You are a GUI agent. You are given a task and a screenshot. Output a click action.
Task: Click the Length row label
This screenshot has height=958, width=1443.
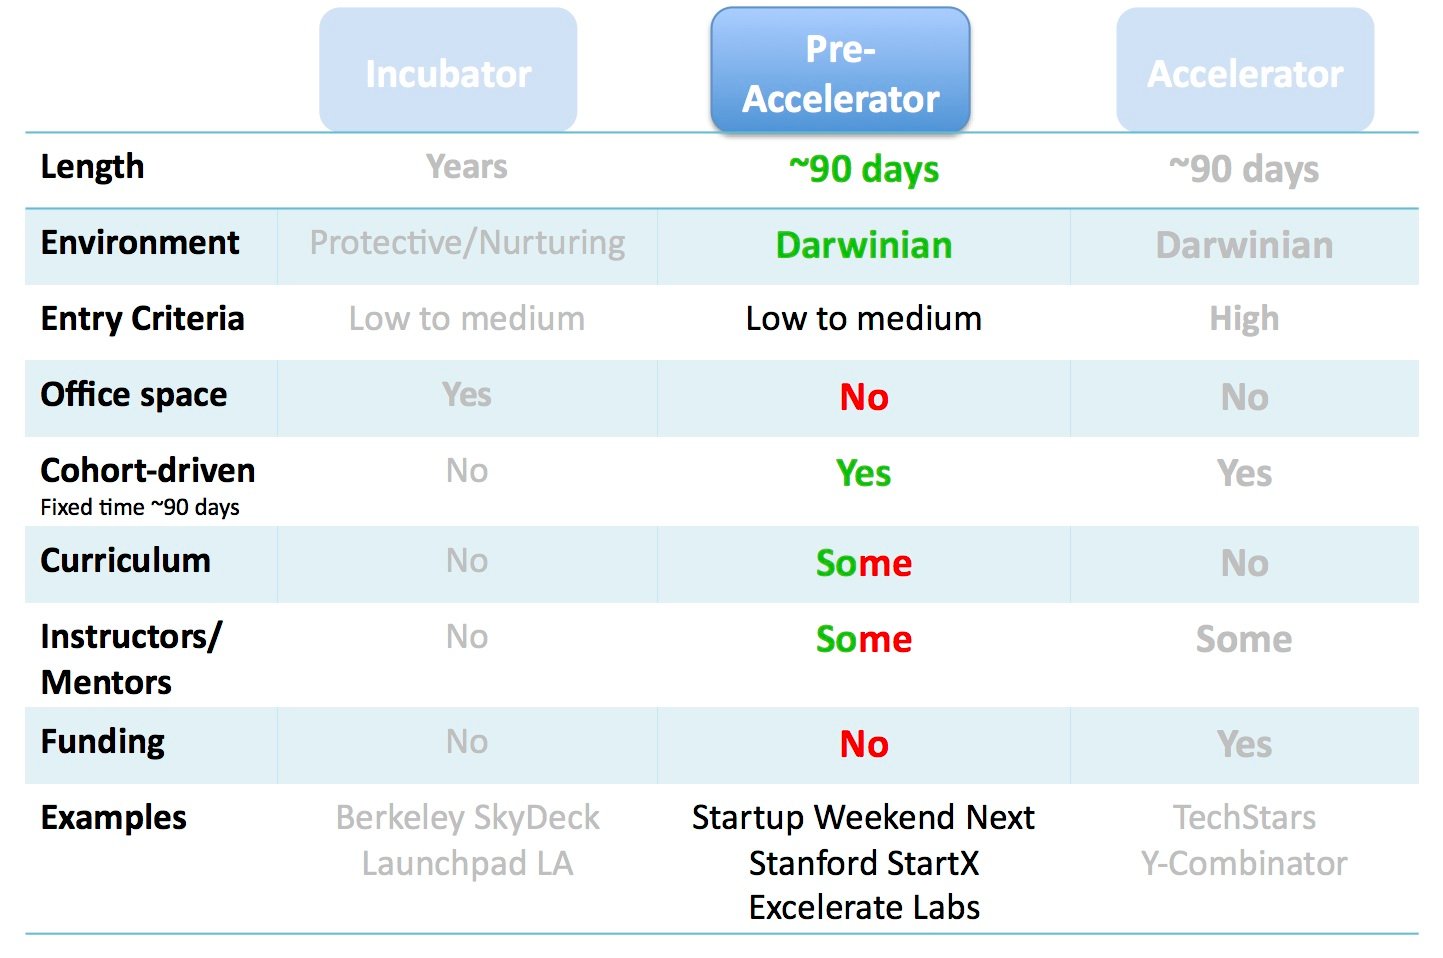92,167
